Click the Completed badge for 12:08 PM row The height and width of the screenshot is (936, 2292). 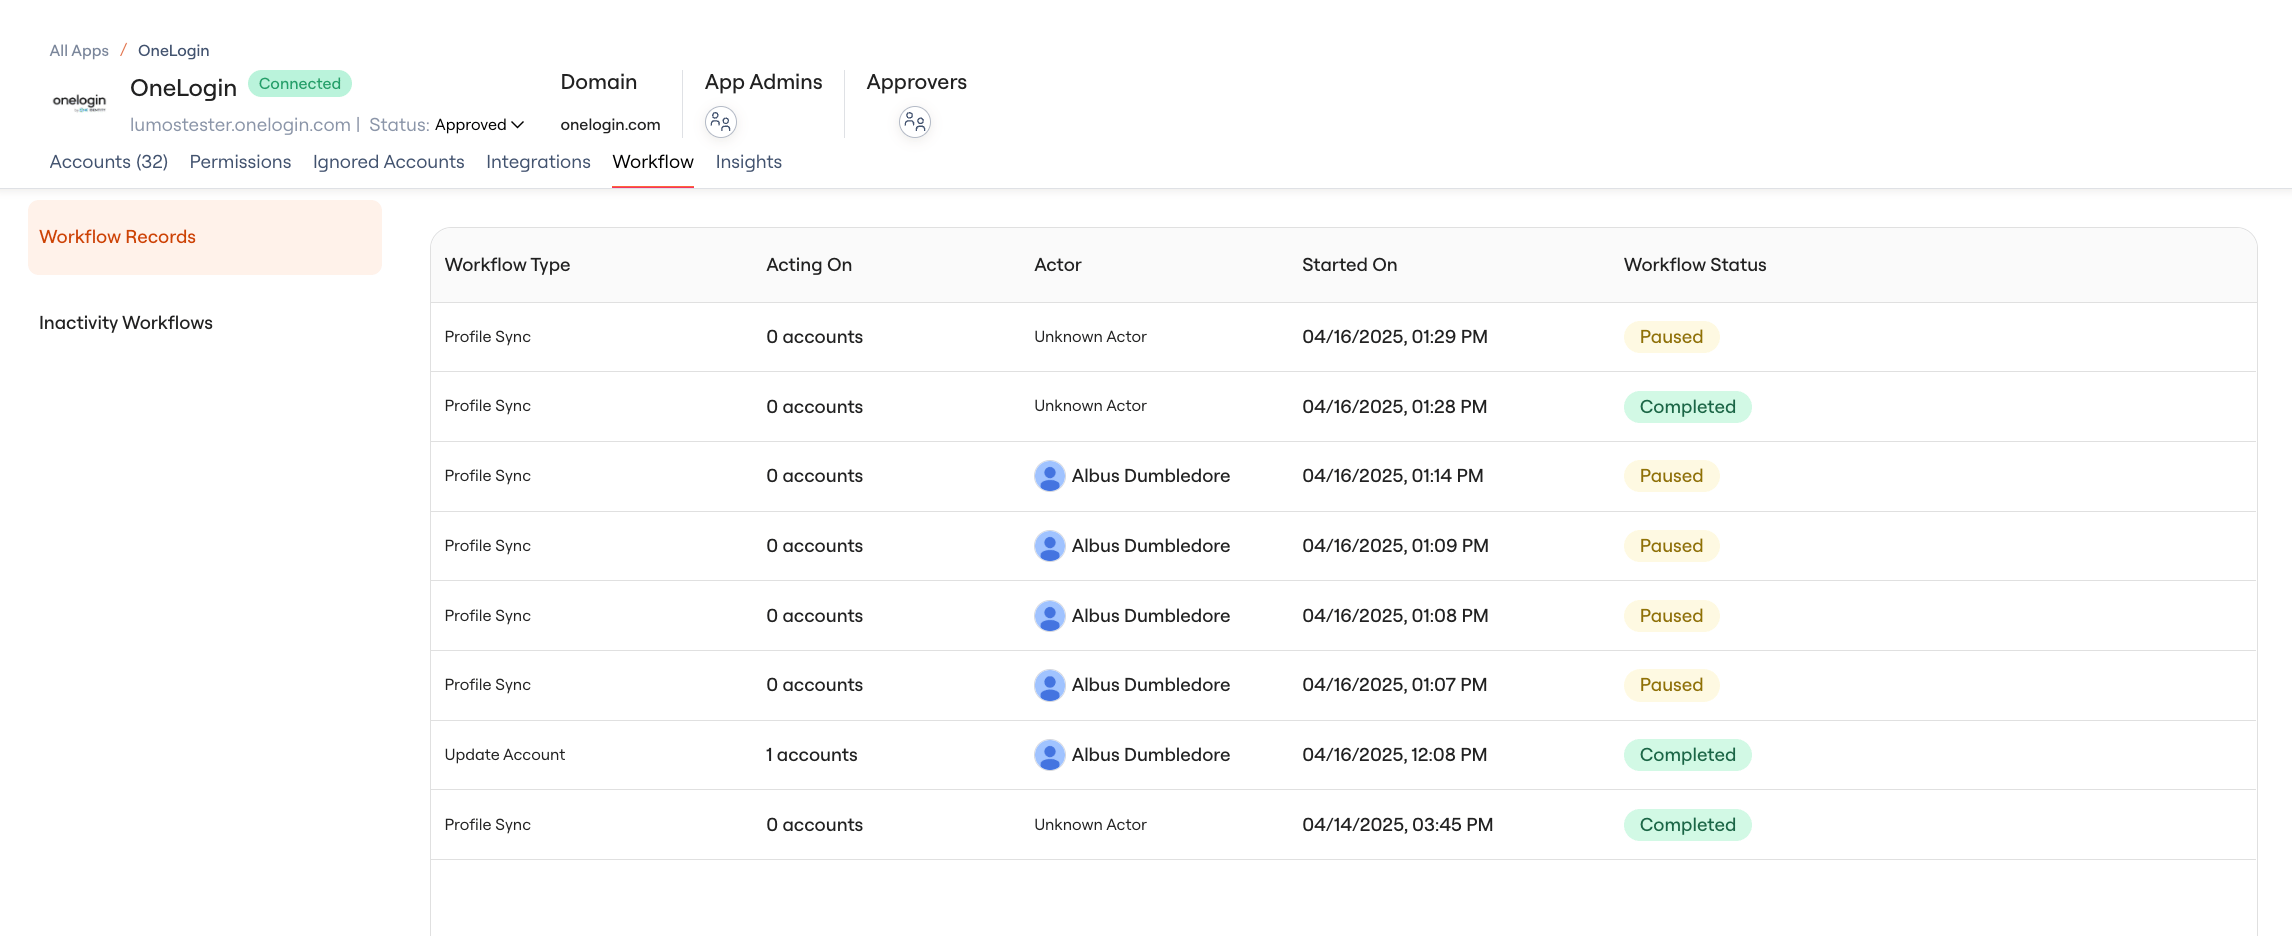point(1688,755)
